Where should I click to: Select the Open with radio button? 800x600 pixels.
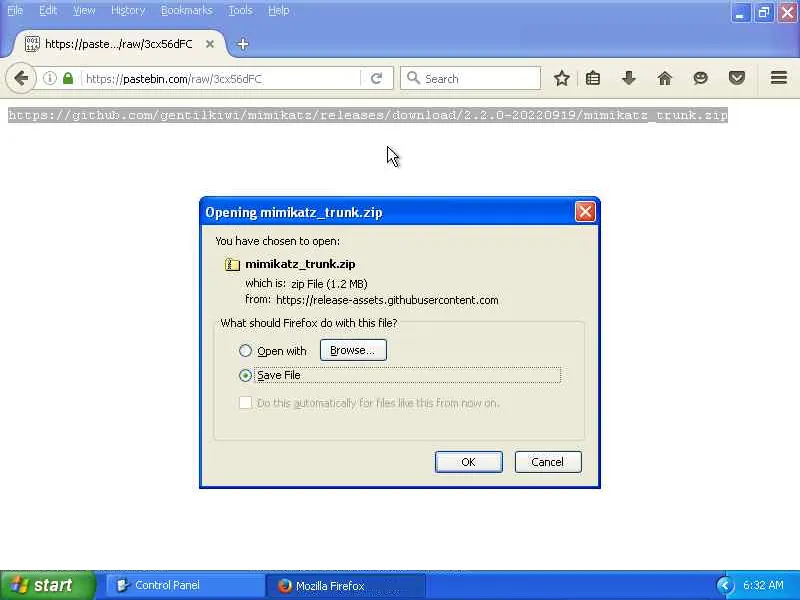pyautogui.click(x=245, y=351)
